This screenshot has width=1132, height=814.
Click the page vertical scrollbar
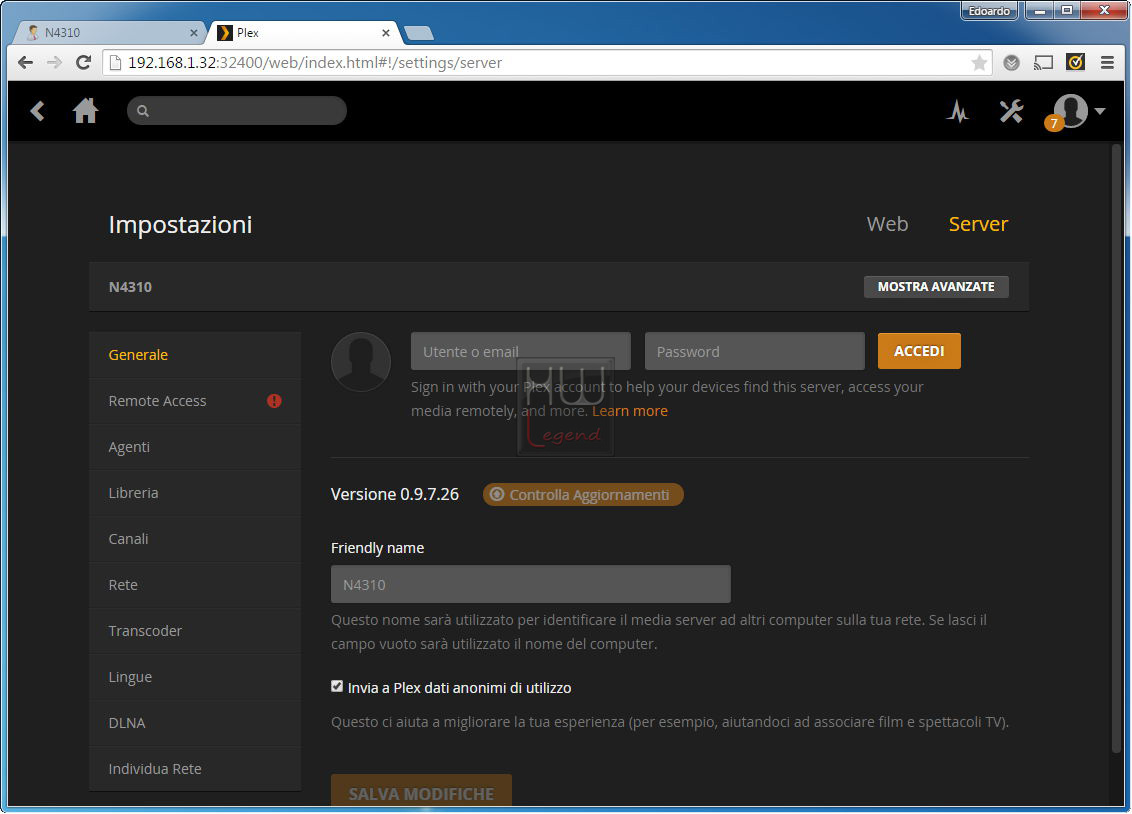tap(1116, 447)
